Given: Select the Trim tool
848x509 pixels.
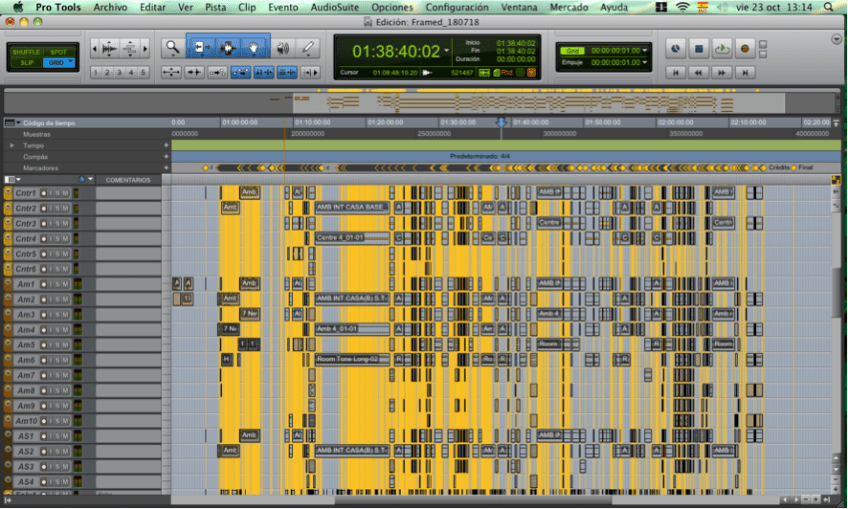Looking at the screenshot, I should (200, 47).
